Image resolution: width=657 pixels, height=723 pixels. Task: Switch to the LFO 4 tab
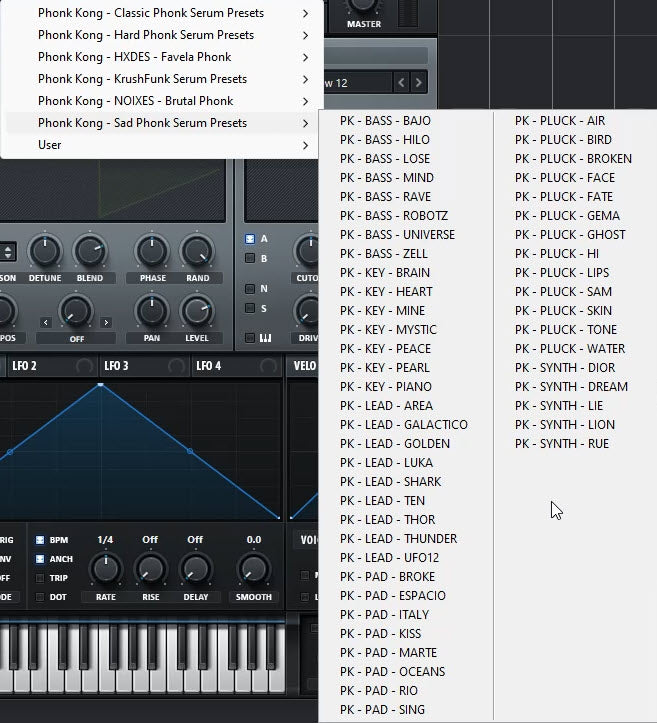click(209, 367)
